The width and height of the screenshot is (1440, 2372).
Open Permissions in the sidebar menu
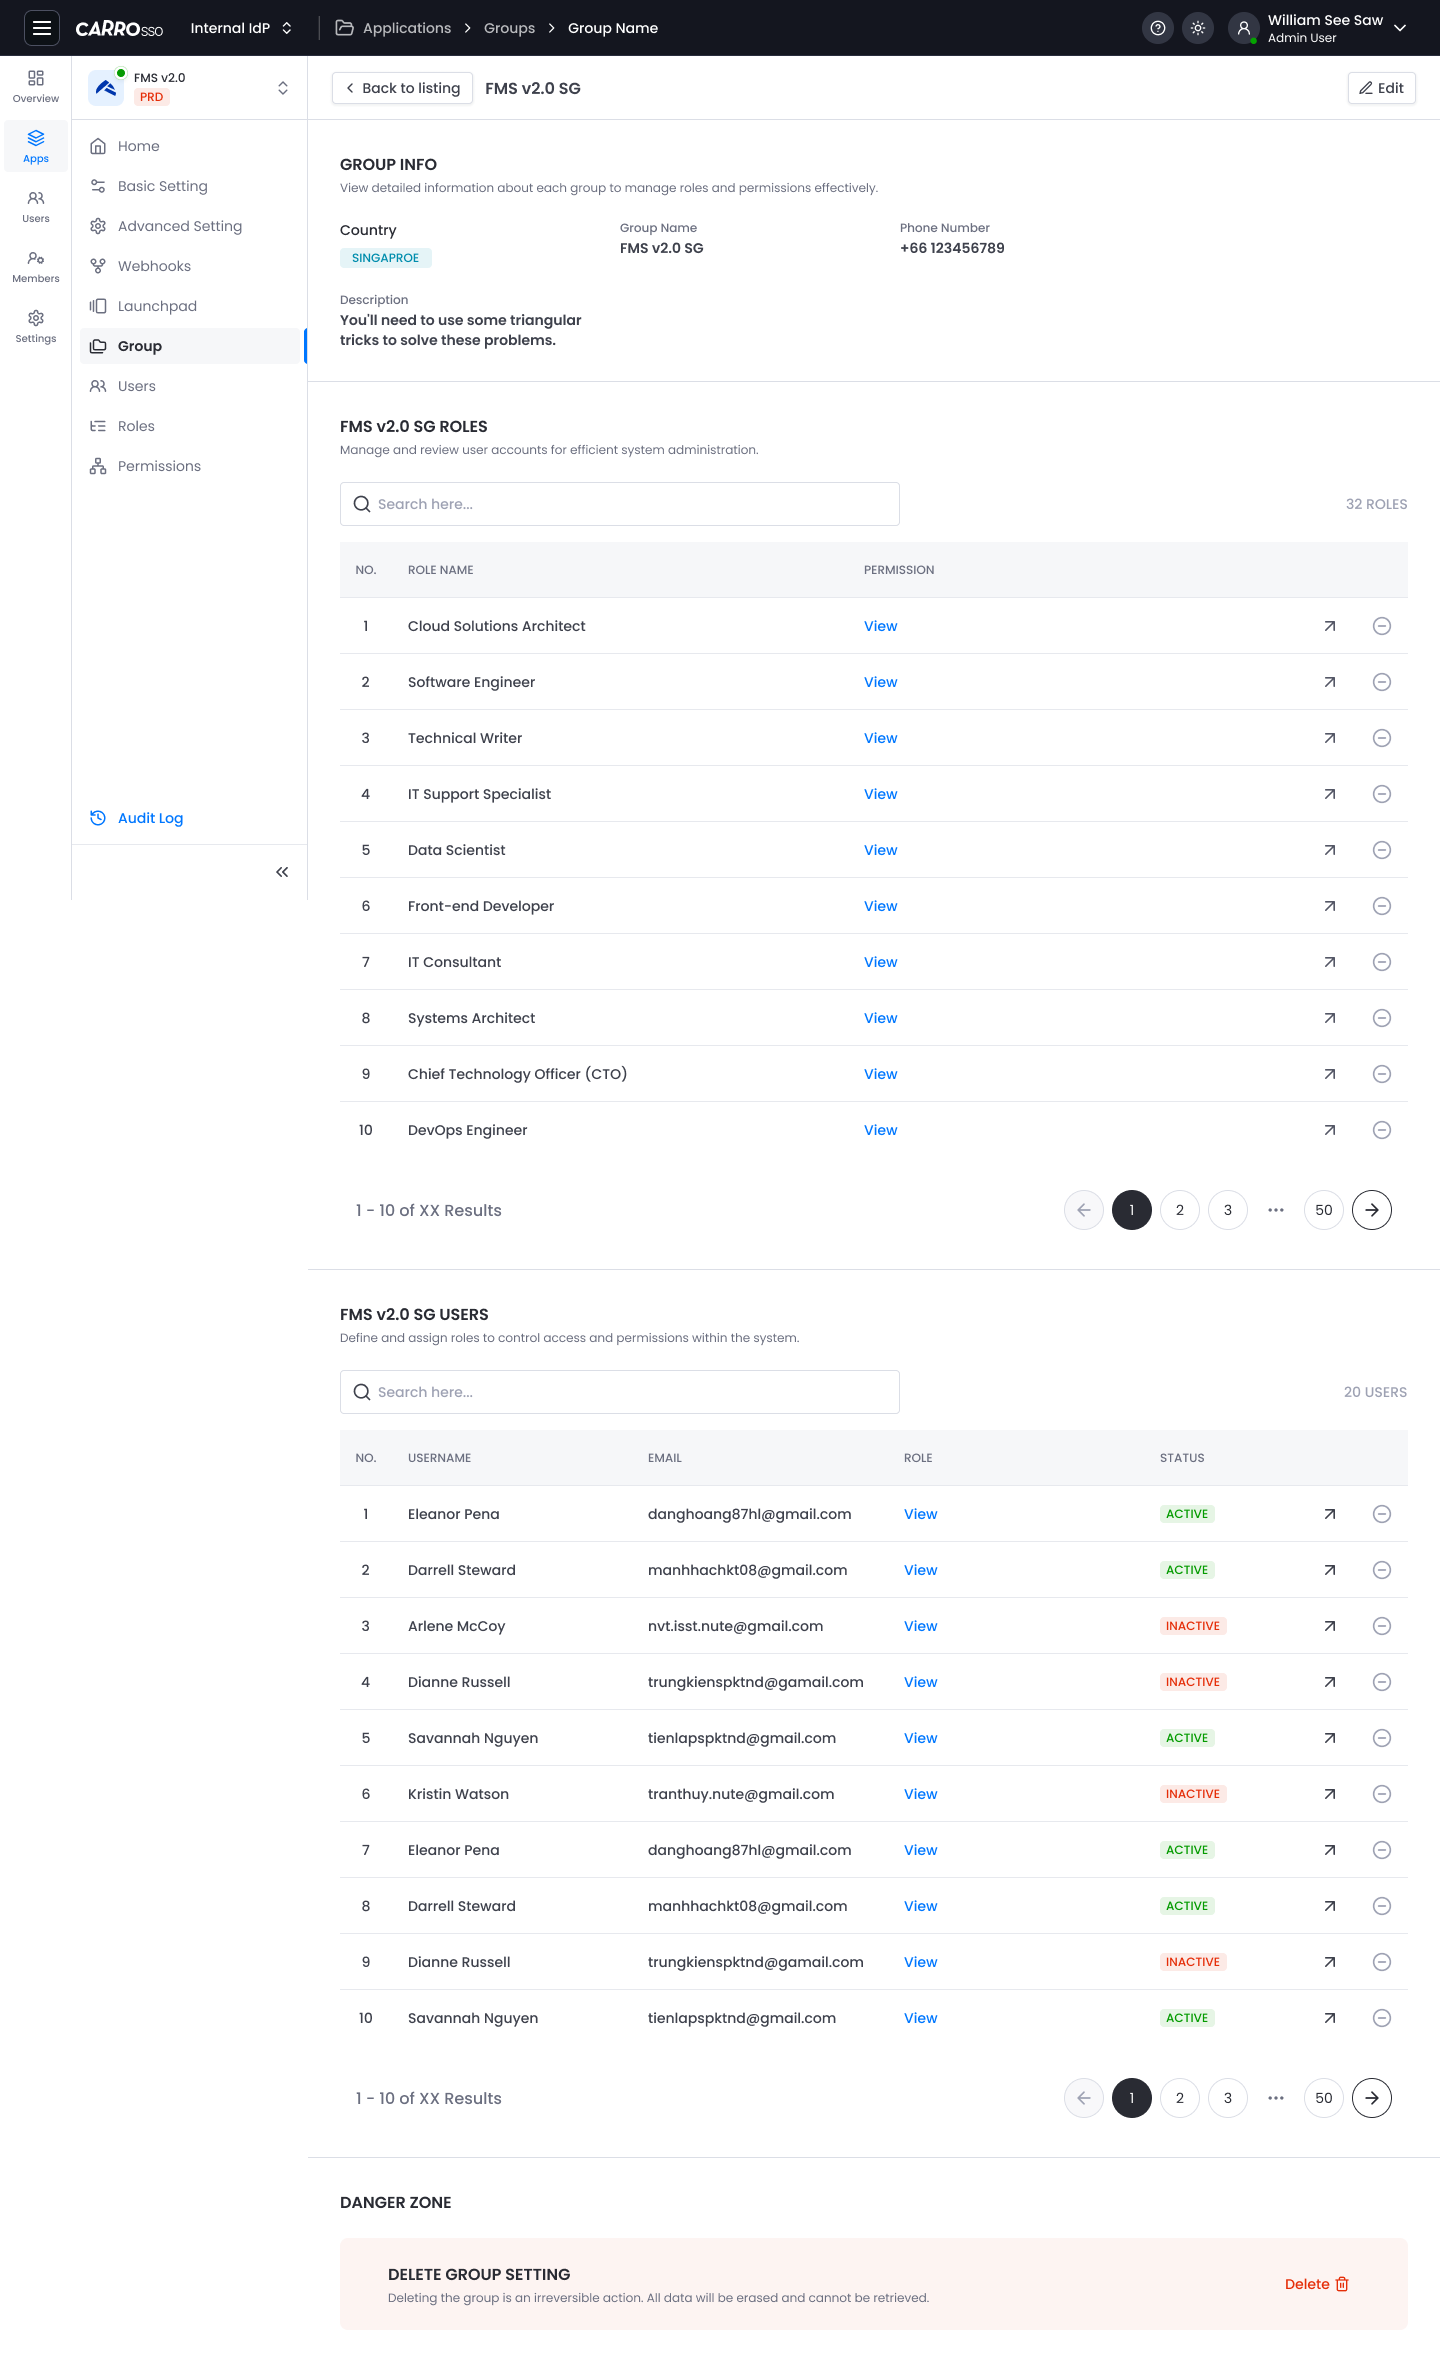pyautogui.click(x=159, y=466)
